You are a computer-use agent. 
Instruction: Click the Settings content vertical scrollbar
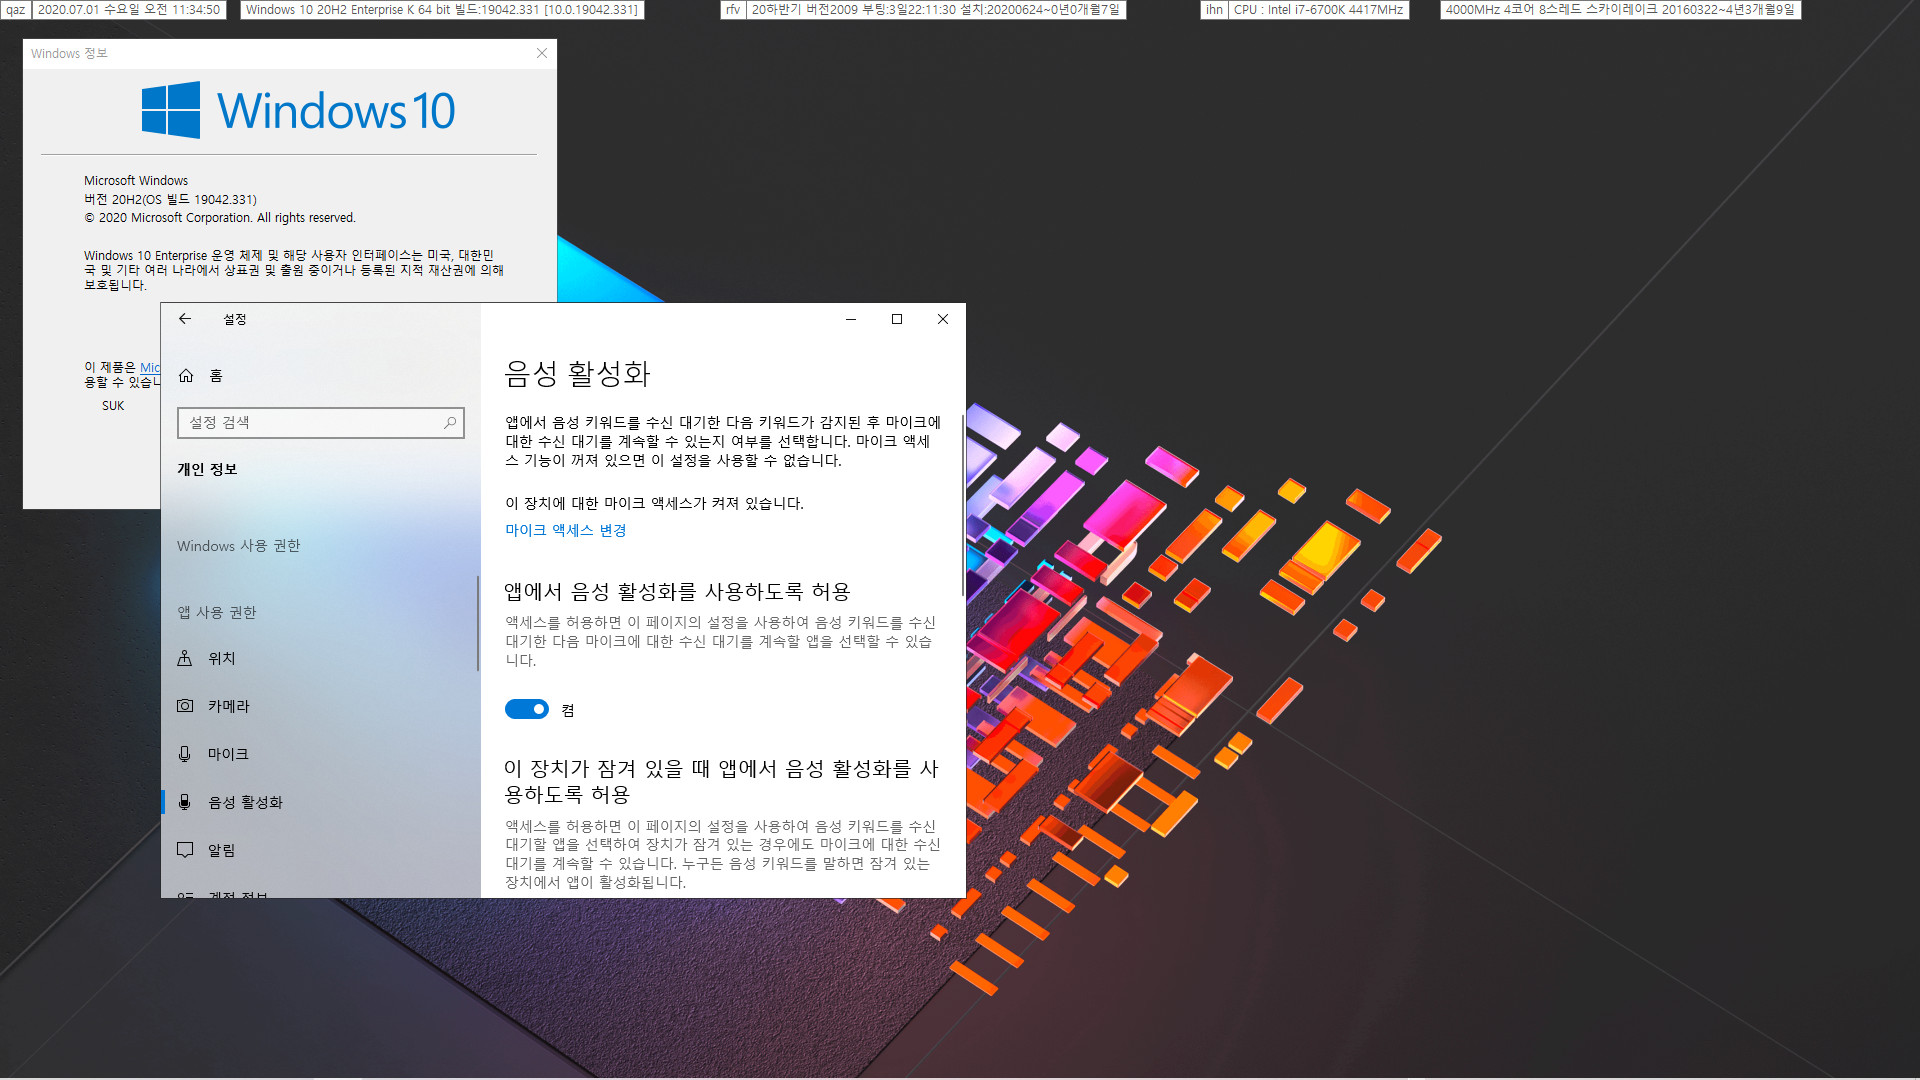coord(962,505)
